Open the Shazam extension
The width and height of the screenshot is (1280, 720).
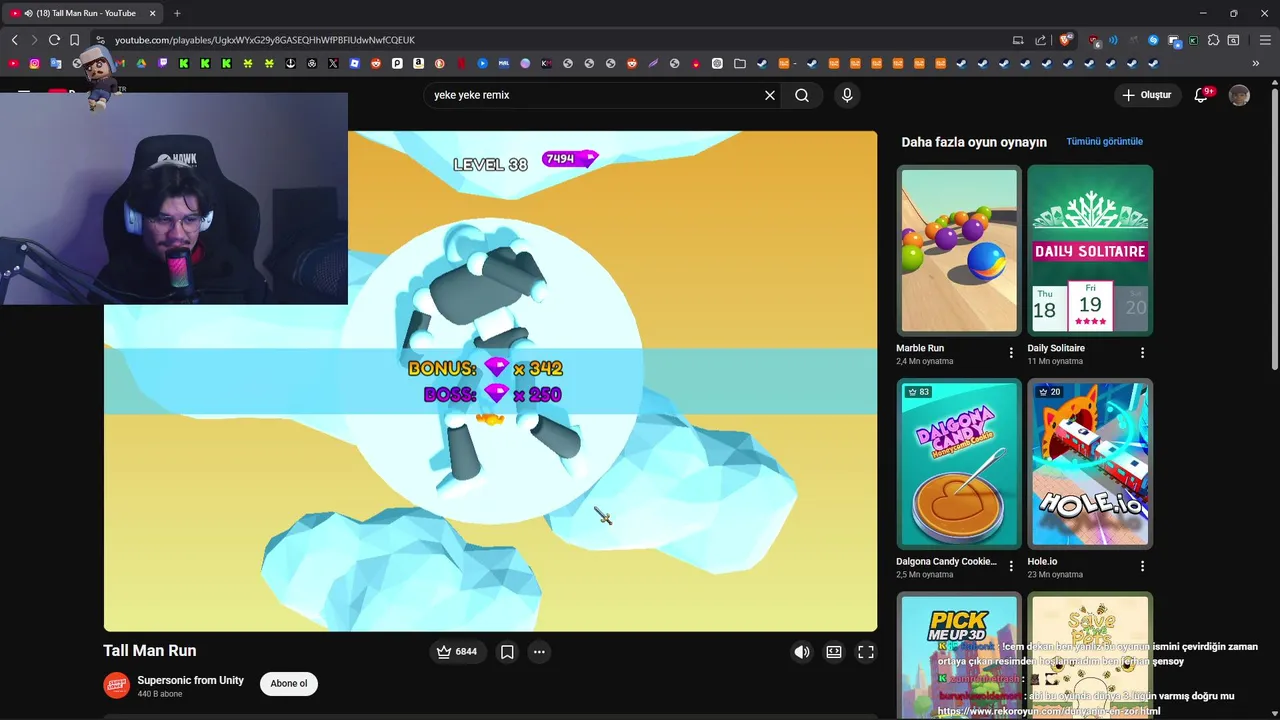click(1153, 40)
